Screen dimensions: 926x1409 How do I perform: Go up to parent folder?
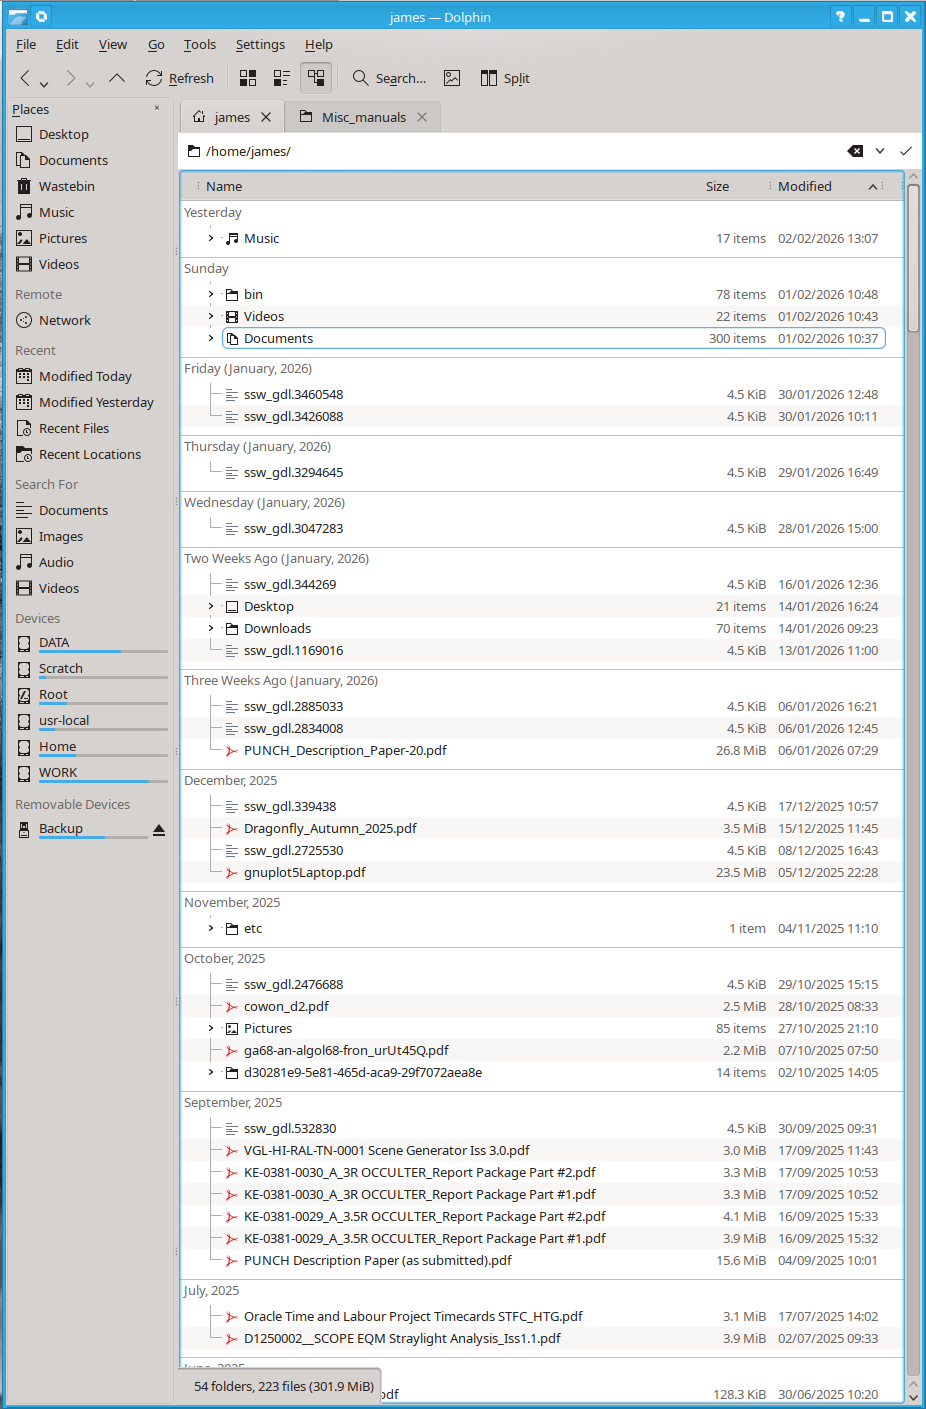[x=117, y=78]
